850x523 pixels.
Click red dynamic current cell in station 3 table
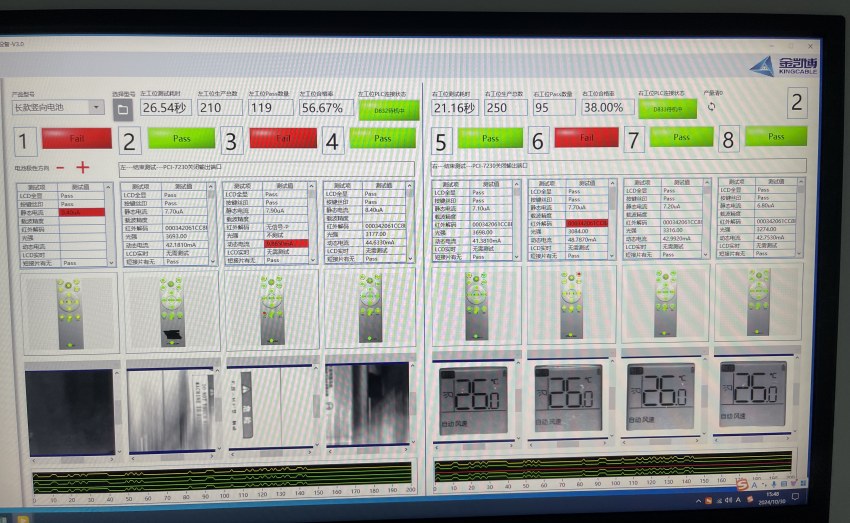click(286, 243)
